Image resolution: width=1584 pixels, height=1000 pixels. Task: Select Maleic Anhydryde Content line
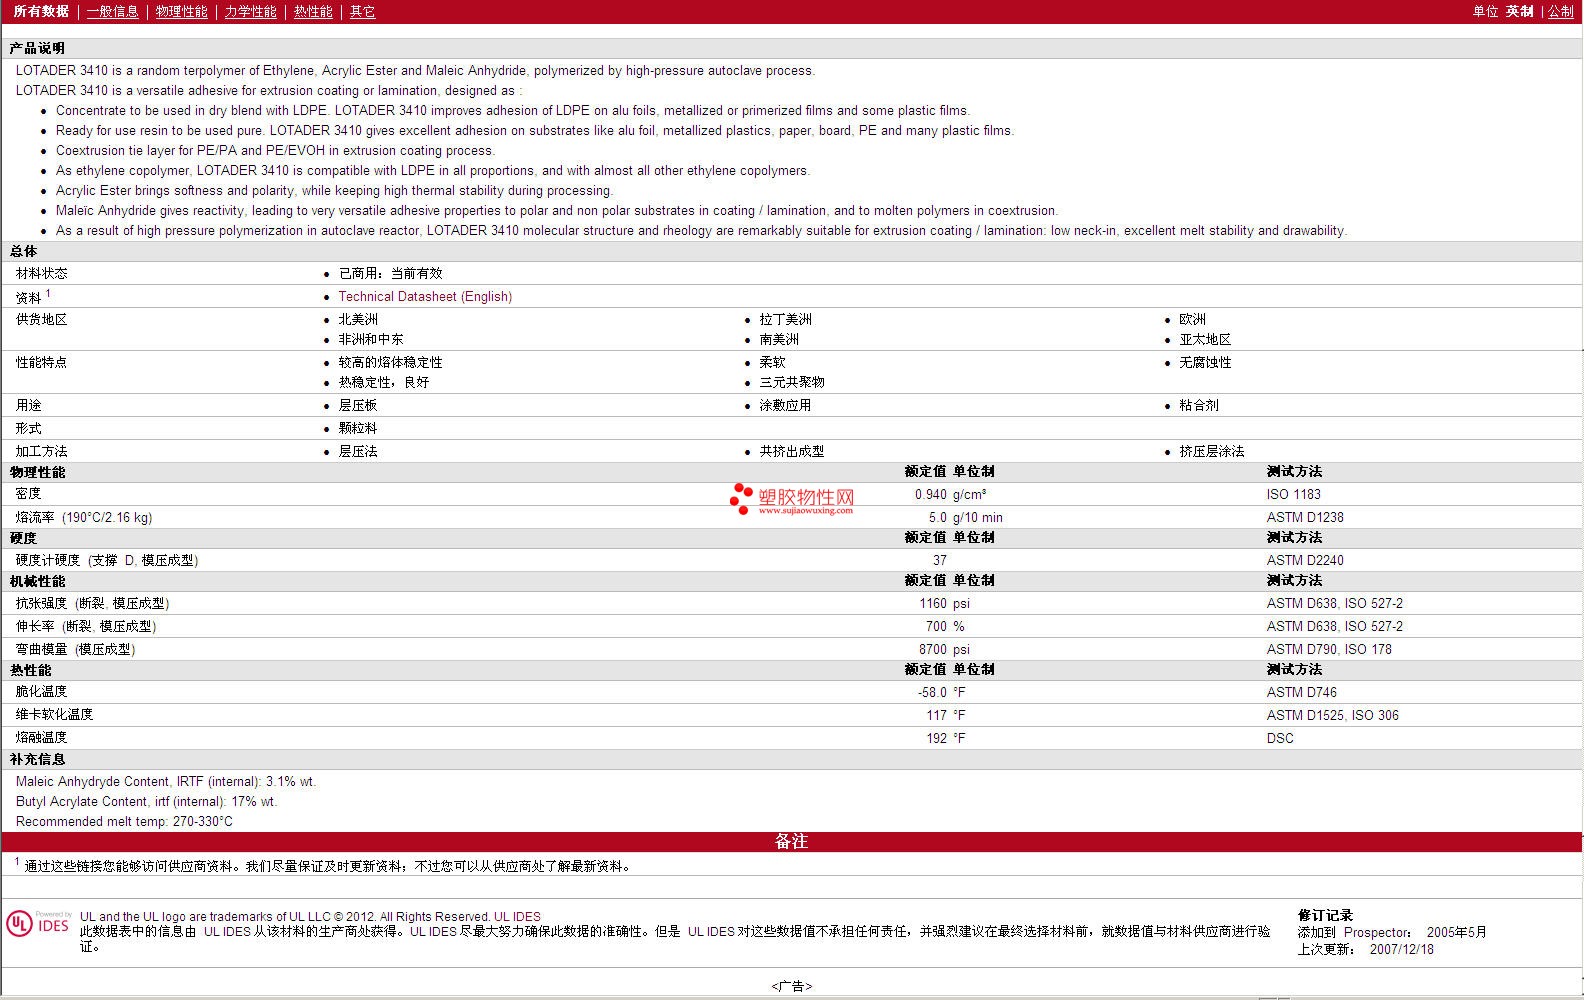pos(166,781)
